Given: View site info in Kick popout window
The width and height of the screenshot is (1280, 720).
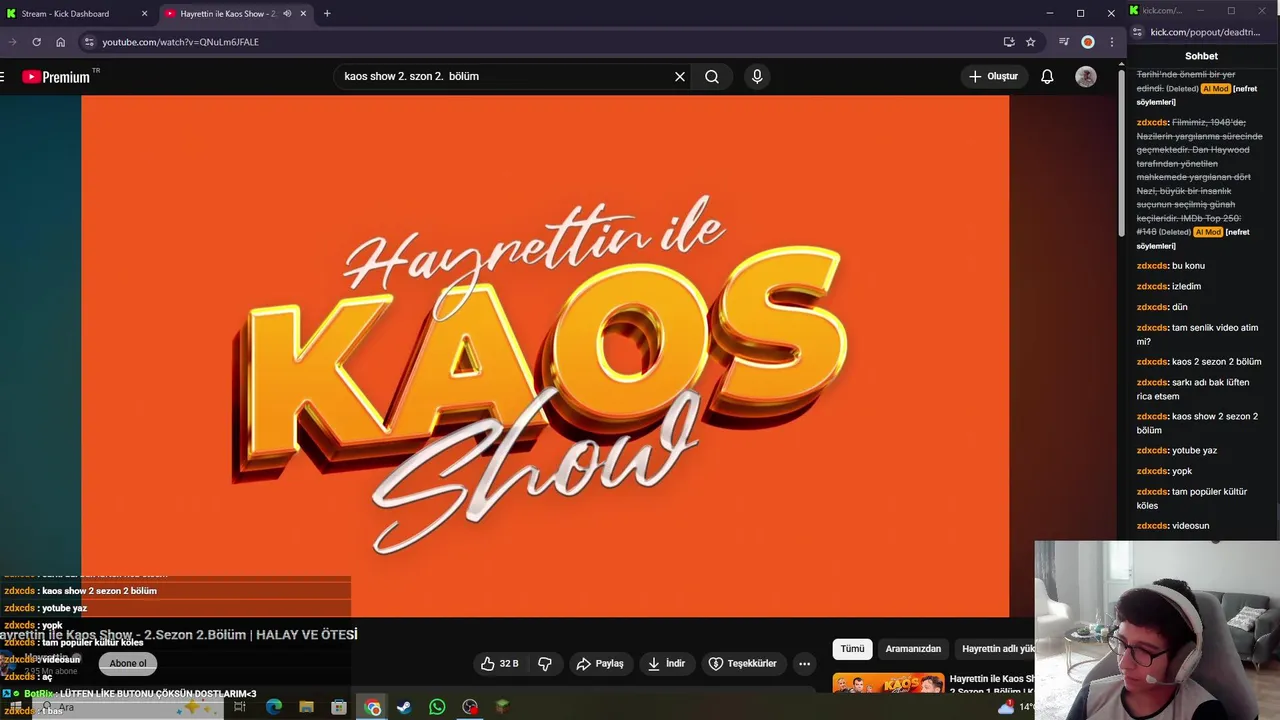Looking at the screenshot, I should (x=1139, y=32).
